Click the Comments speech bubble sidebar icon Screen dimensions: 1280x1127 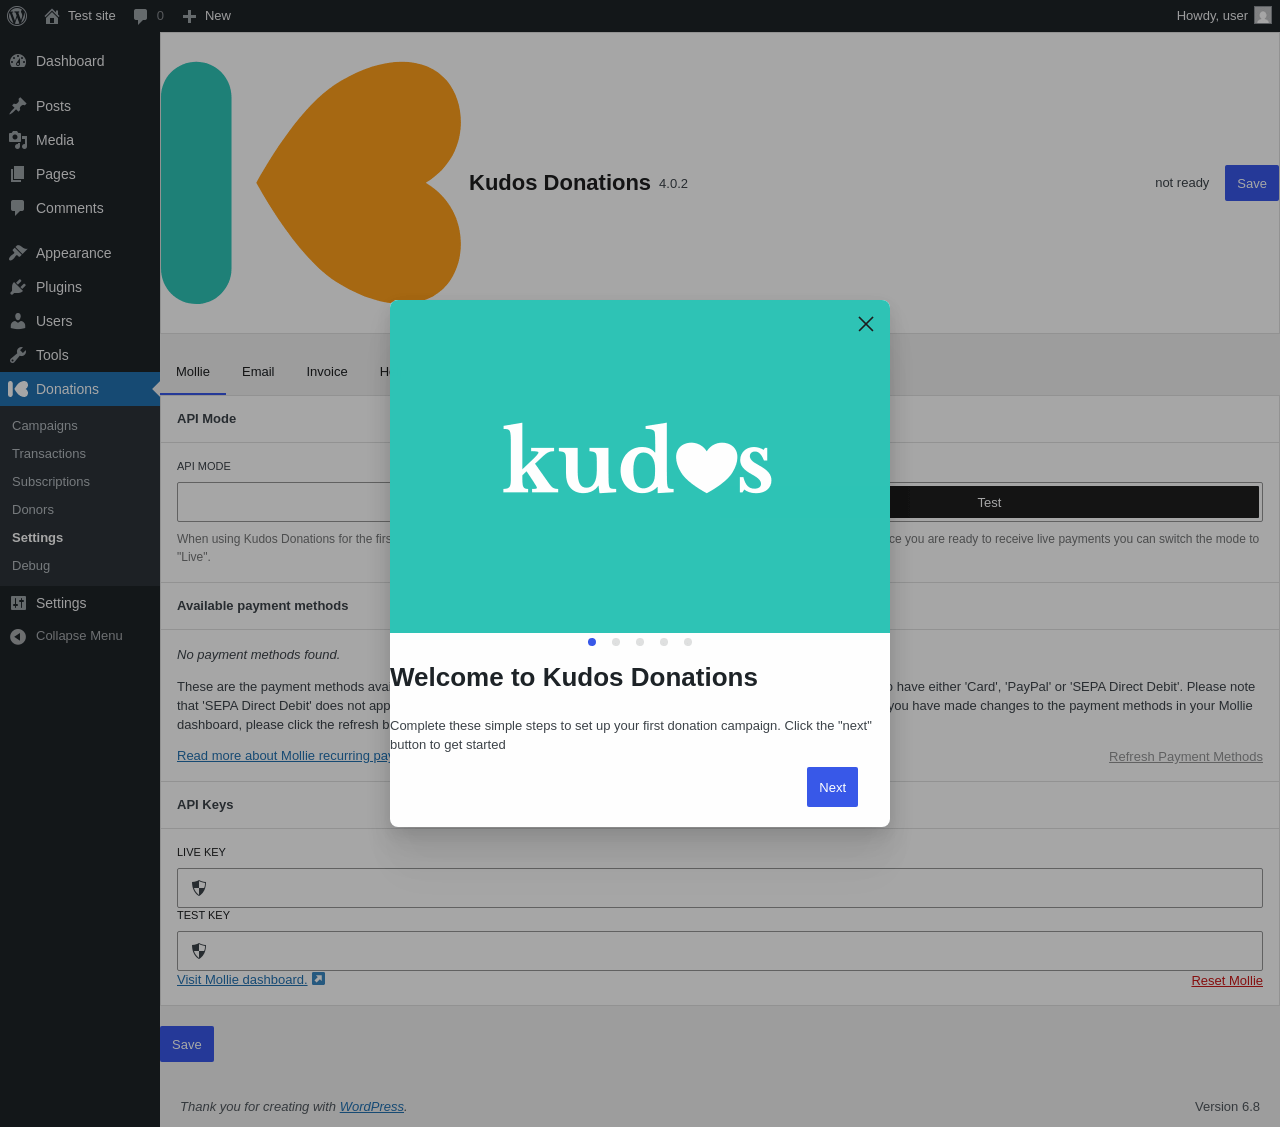18,208
